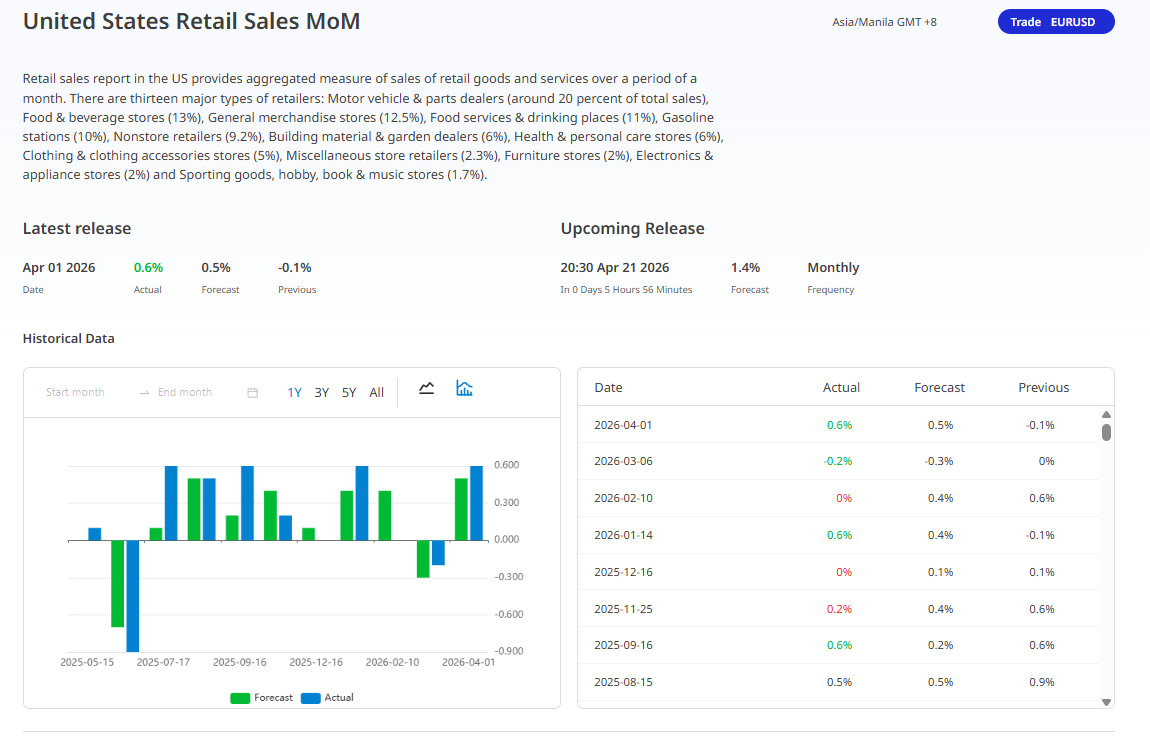Screen dimensions: 1150x743
Task: Show All historical data range
Action: click(376, 393)
